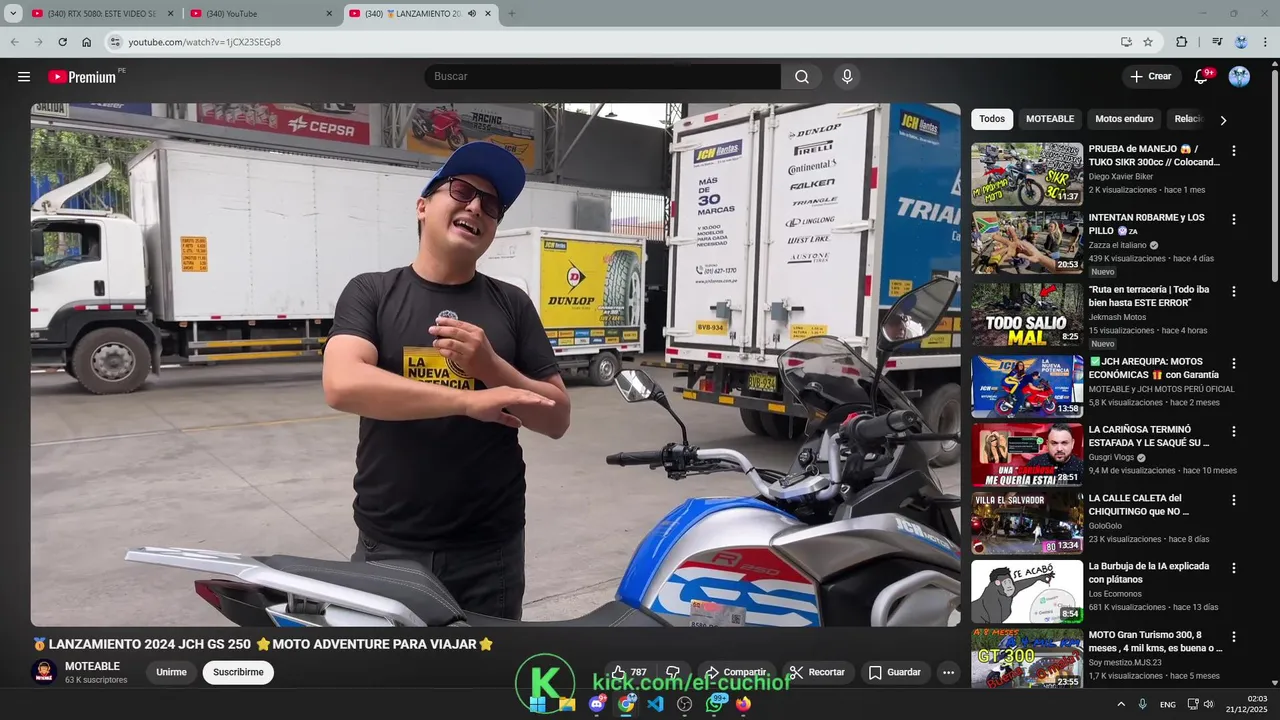Open MOTEABLE channel name link

tap(92, 666)
